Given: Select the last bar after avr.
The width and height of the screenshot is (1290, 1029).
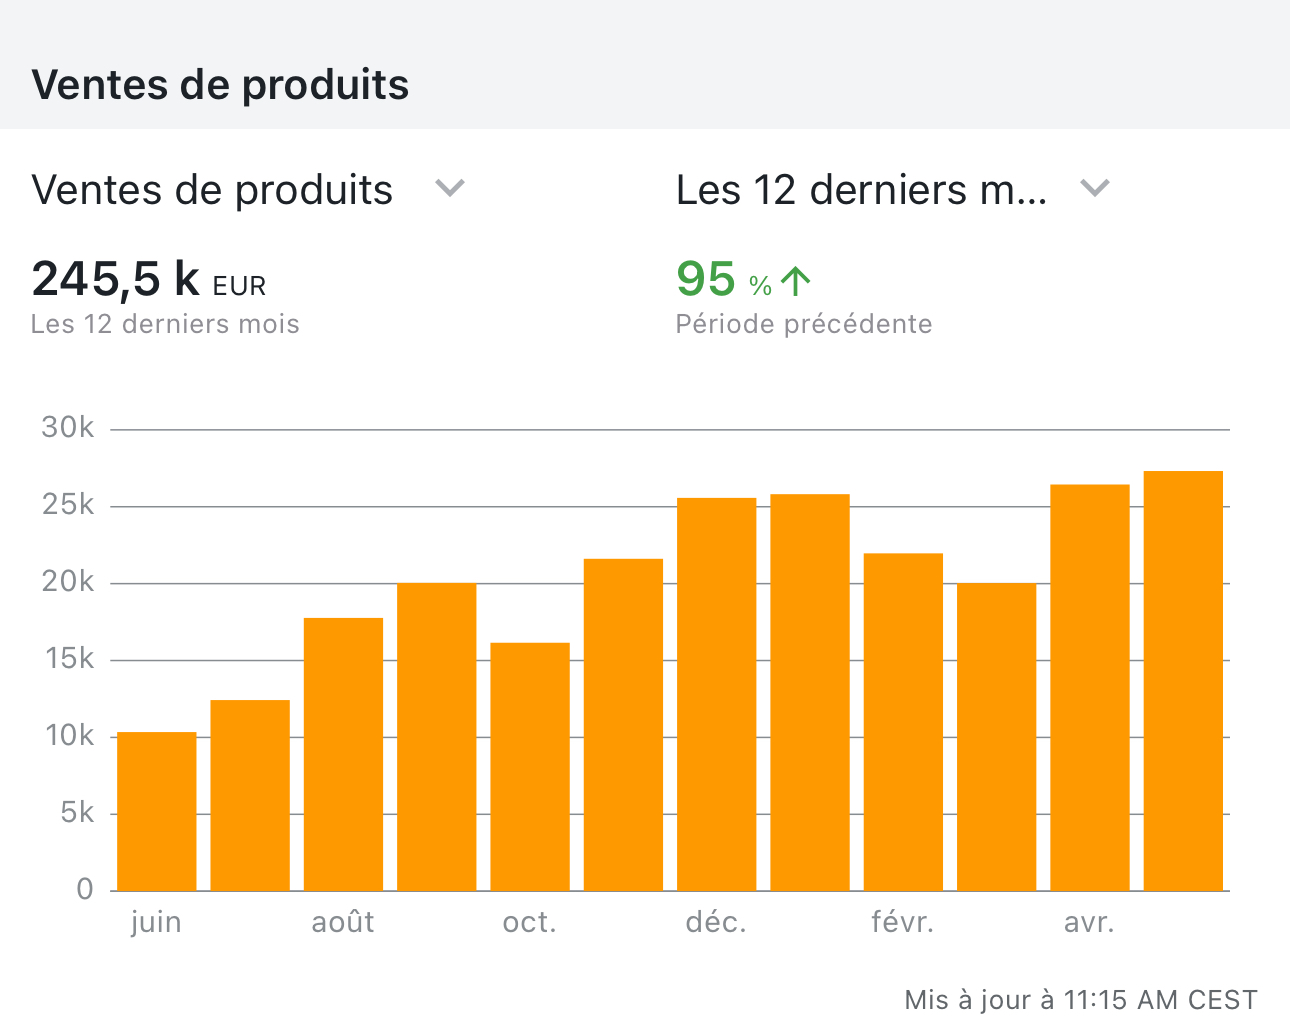Looking at the screenshot, I should [1183, 681].
